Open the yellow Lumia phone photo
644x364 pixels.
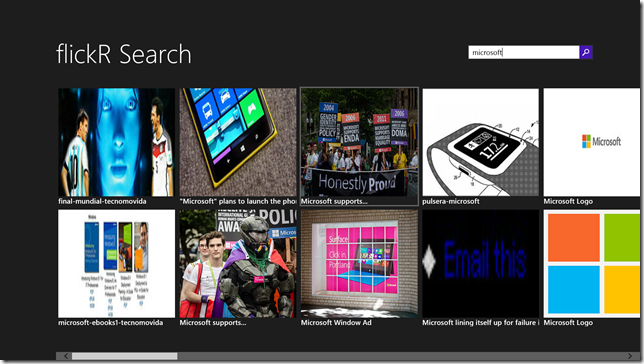238,142
